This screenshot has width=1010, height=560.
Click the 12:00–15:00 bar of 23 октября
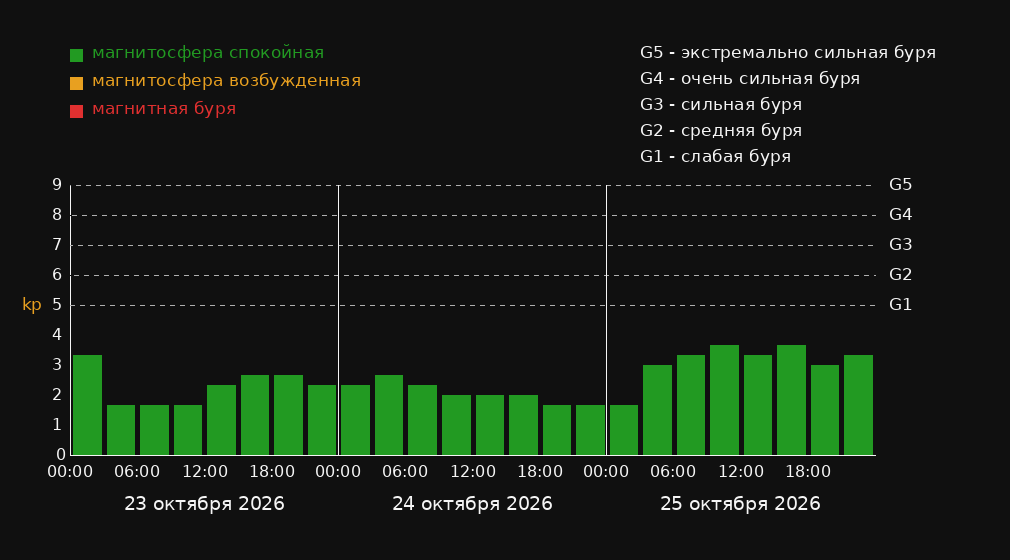222,420
